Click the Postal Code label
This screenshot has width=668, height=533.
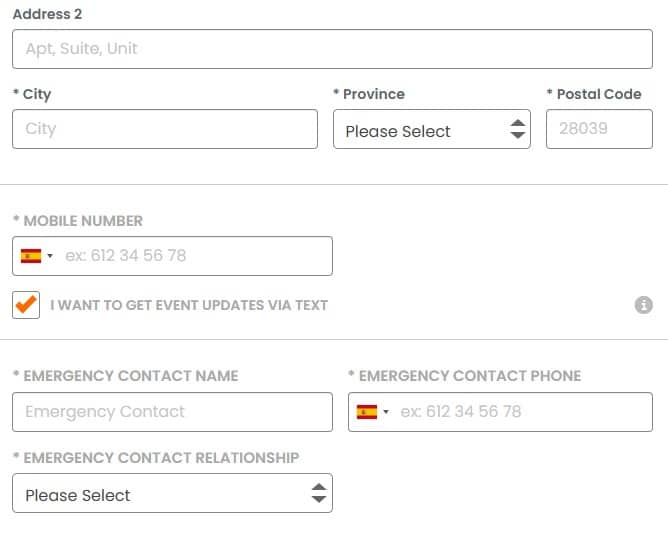point(598,94)
